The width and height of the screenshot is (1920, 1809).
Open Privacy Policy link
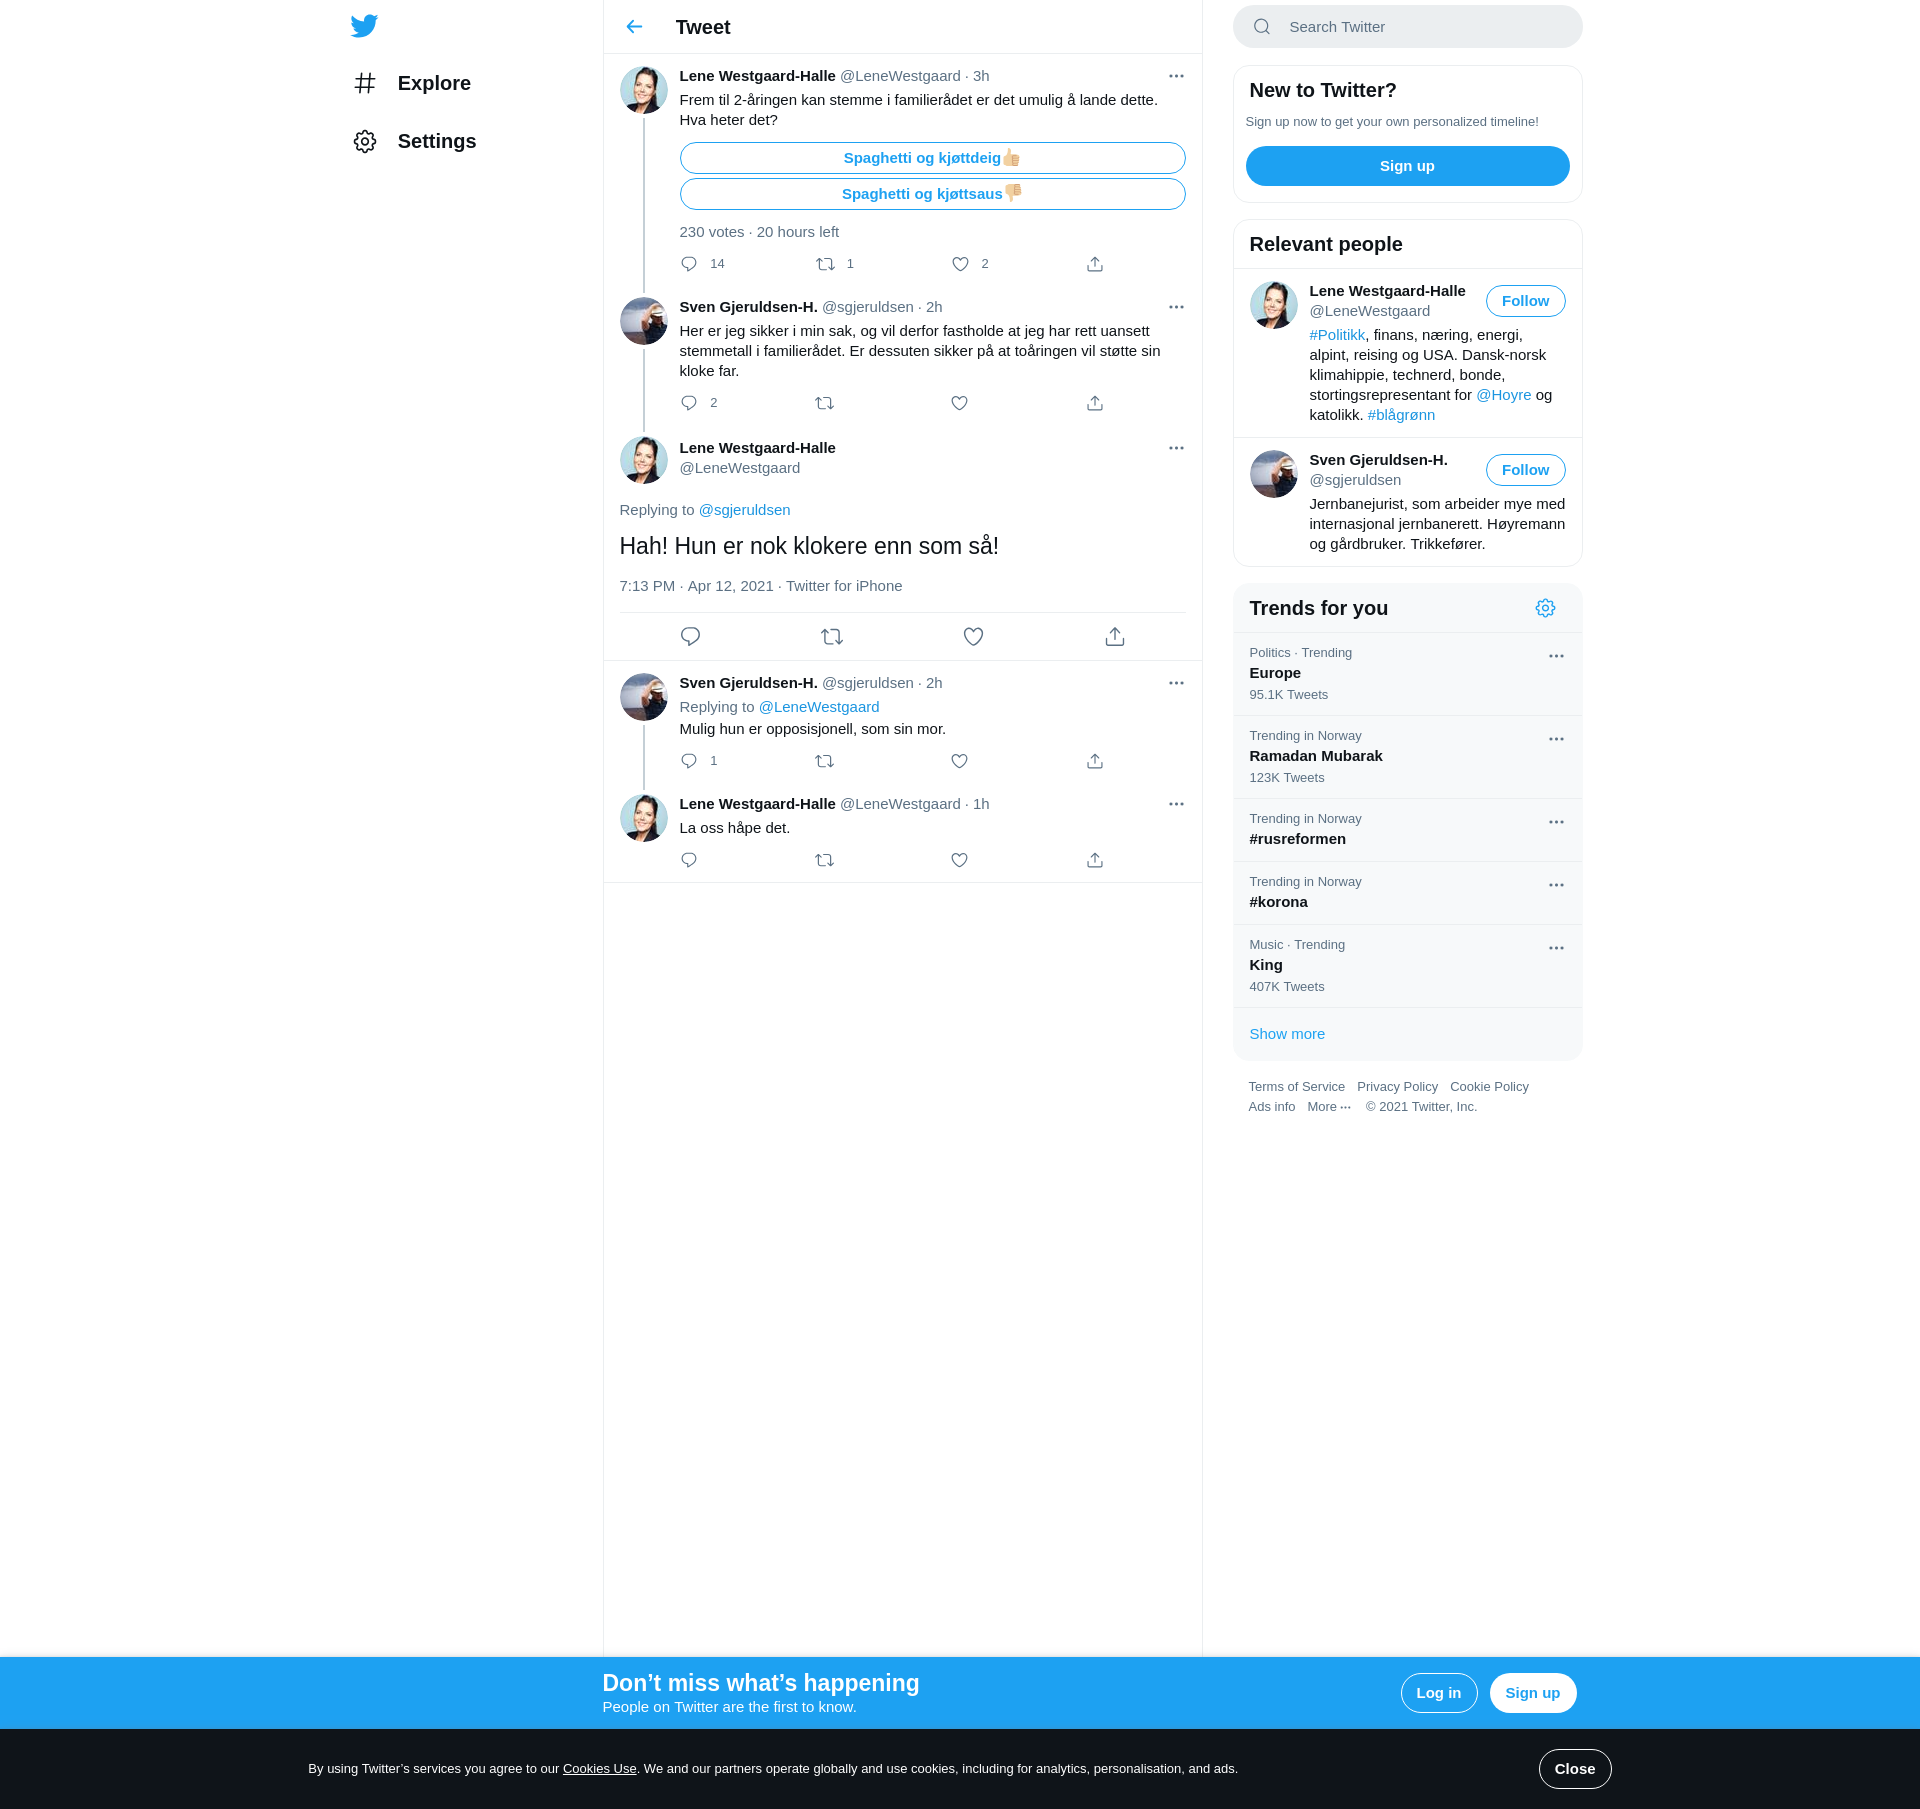pyautogui.click(x=1397, y=1087)
